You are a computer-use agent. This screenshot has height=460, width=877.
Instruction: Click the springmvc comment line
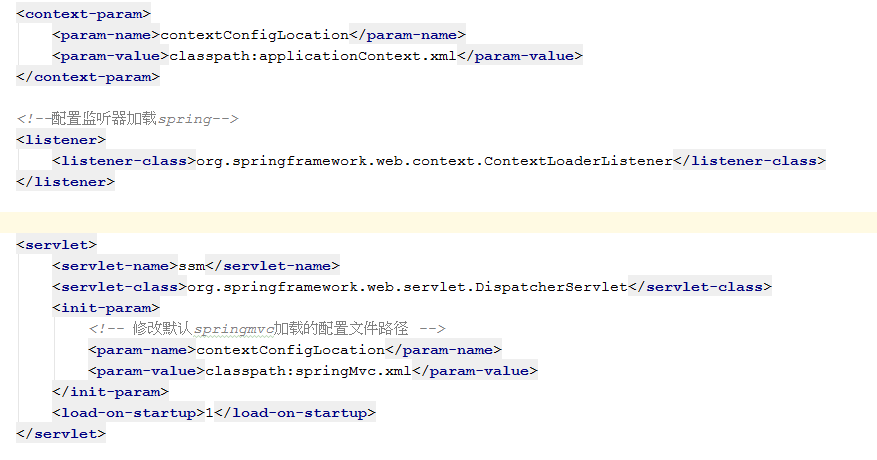pos(267,328)
